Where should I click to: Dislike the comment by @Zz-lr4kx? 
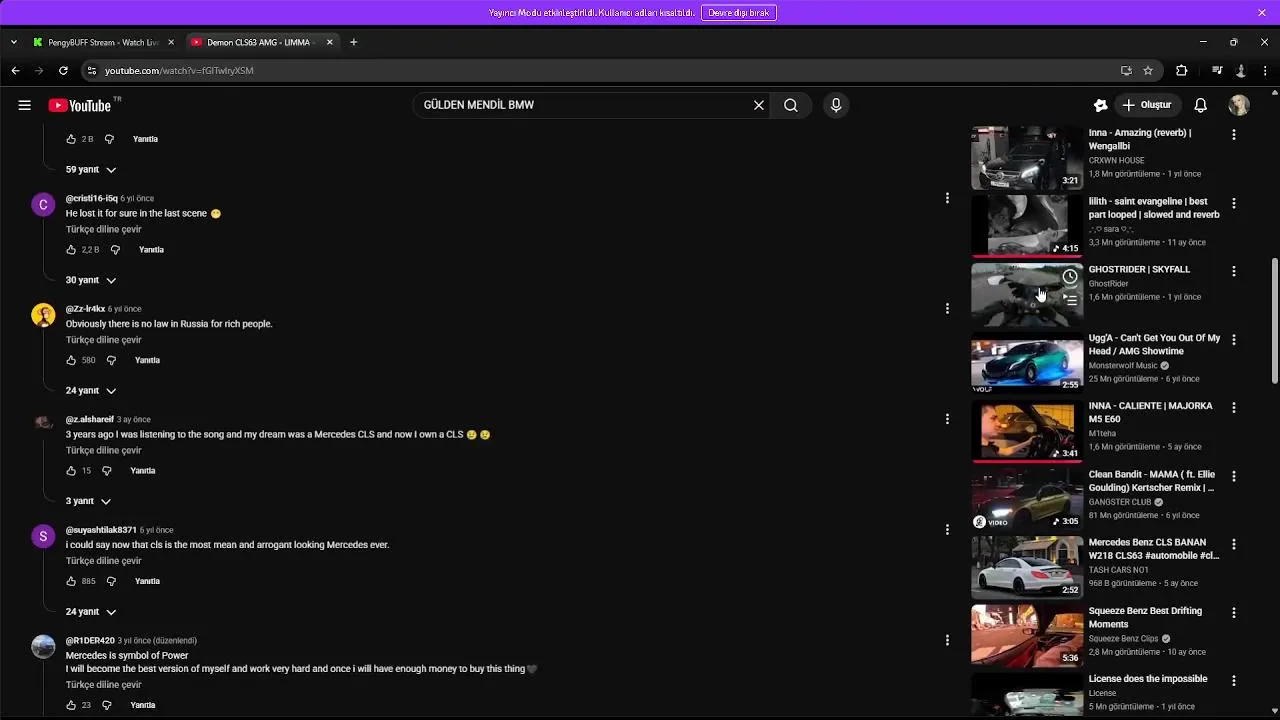(111, 360)
